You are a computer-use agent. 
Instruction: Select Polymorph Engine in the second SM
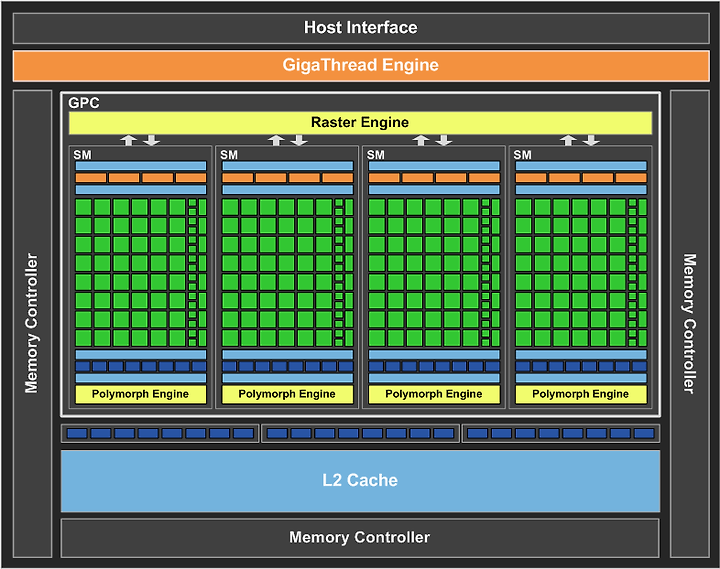coord(287,394)
